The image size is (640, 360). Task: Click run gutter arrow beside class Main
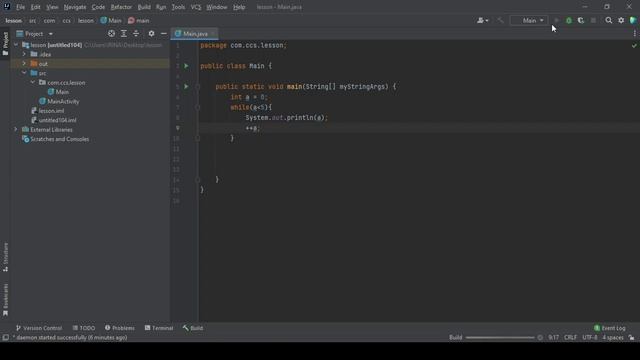click(186, 66)
